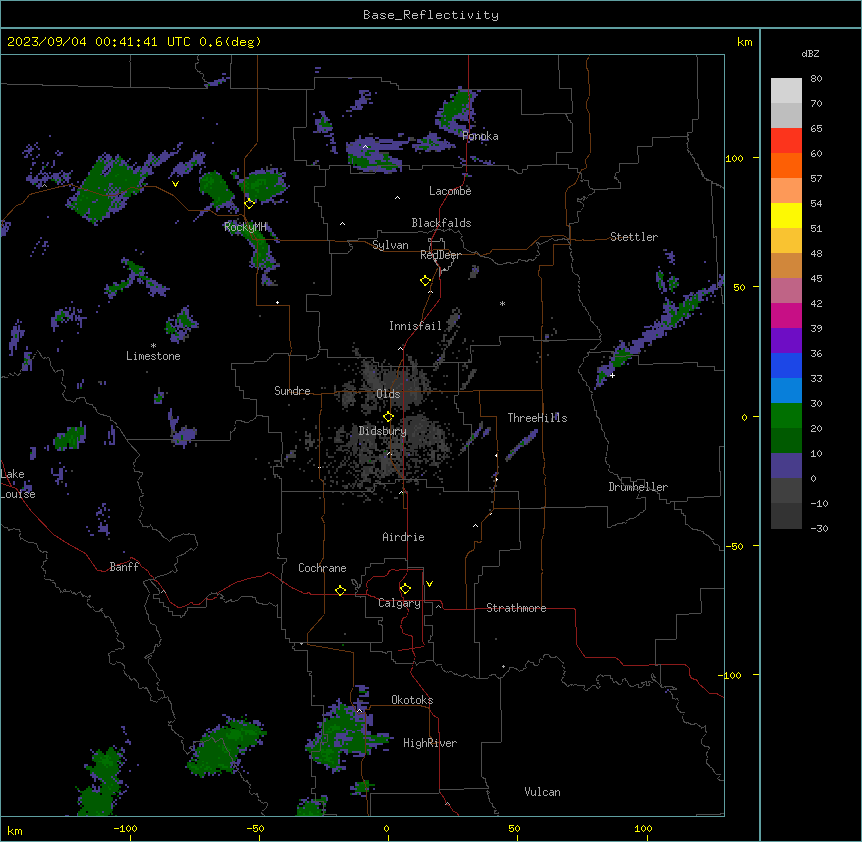Viewport: 862px width, 842px height.
Task: Pick the red 60-65 dBZ legend swatch
Action: pyautogui.click(x=786, y=140)
